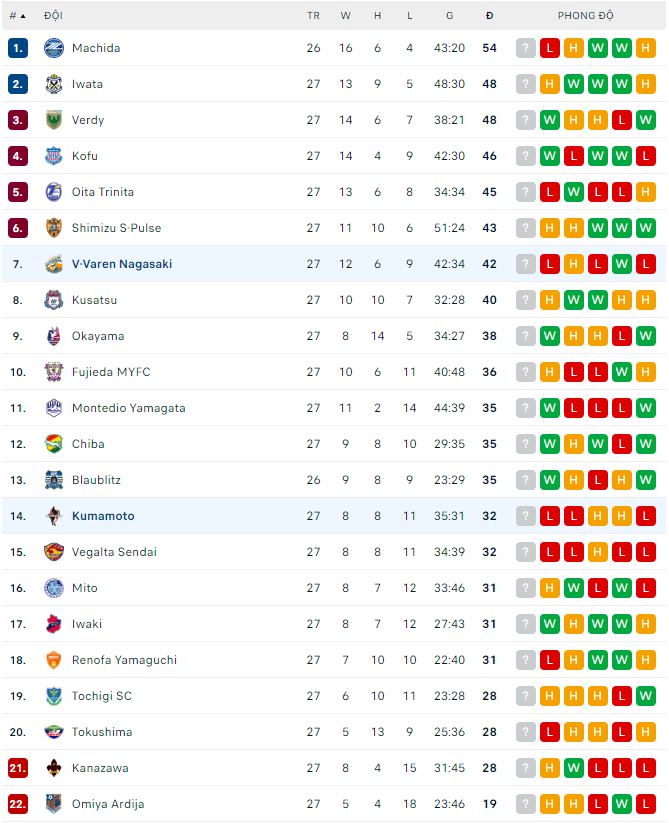Click Machida's gray question mark form box

pyautogui.click(x=526, y=48)
